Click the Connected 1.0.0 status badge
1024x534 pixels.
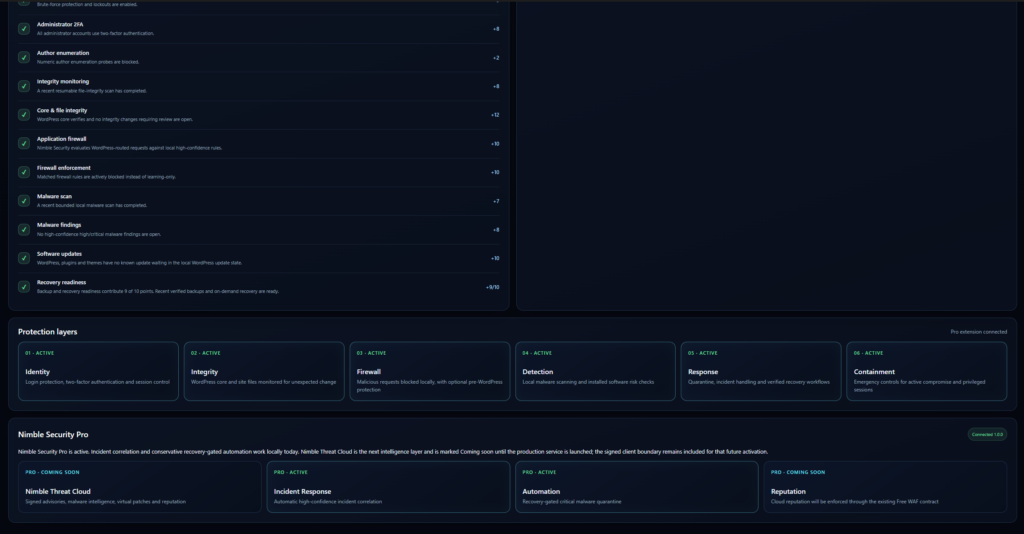[987, 434]
